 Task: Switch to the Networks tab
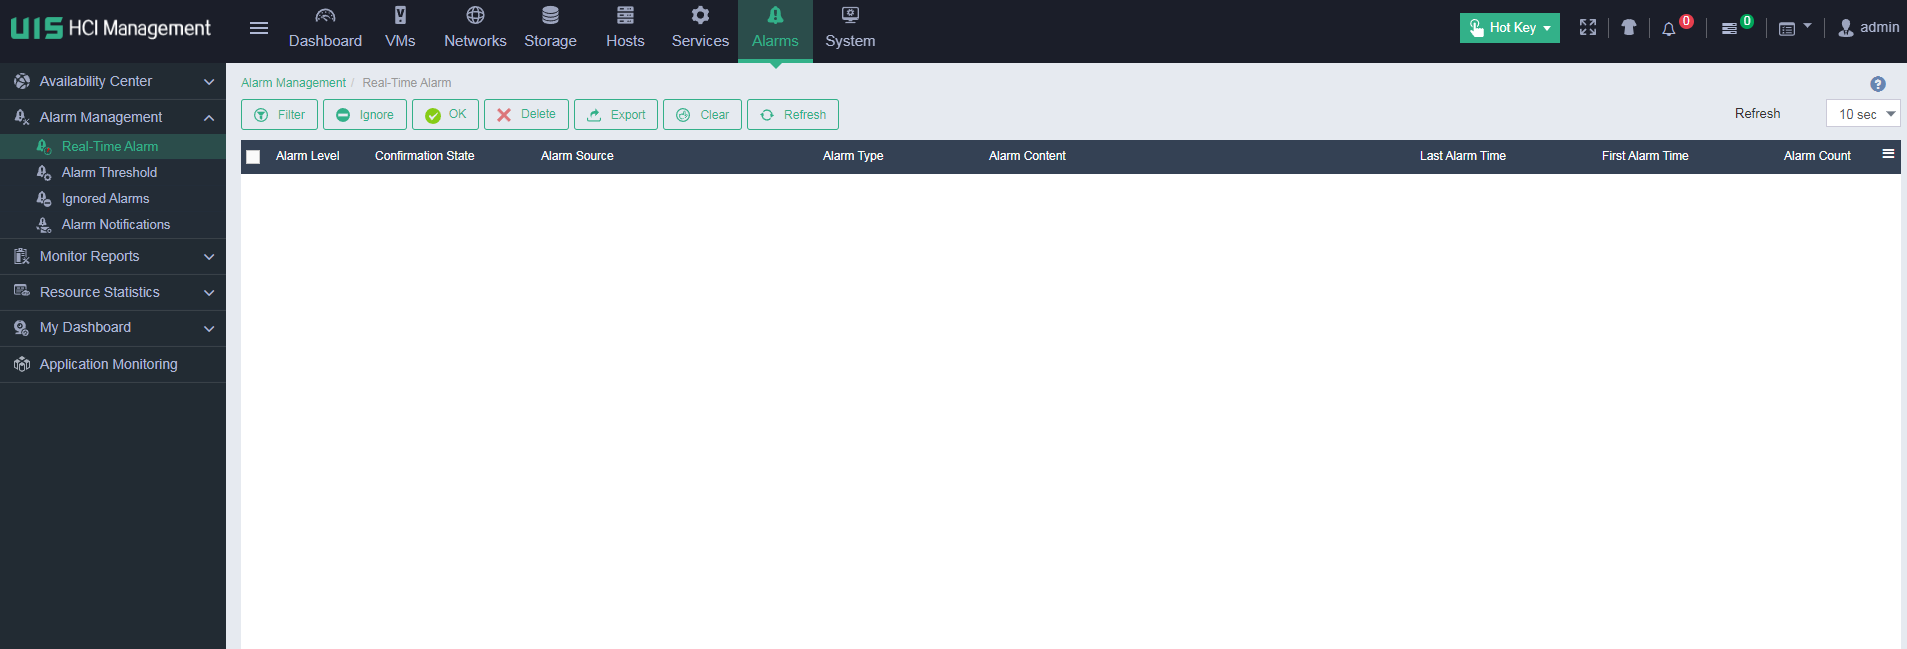click(475, 28)
